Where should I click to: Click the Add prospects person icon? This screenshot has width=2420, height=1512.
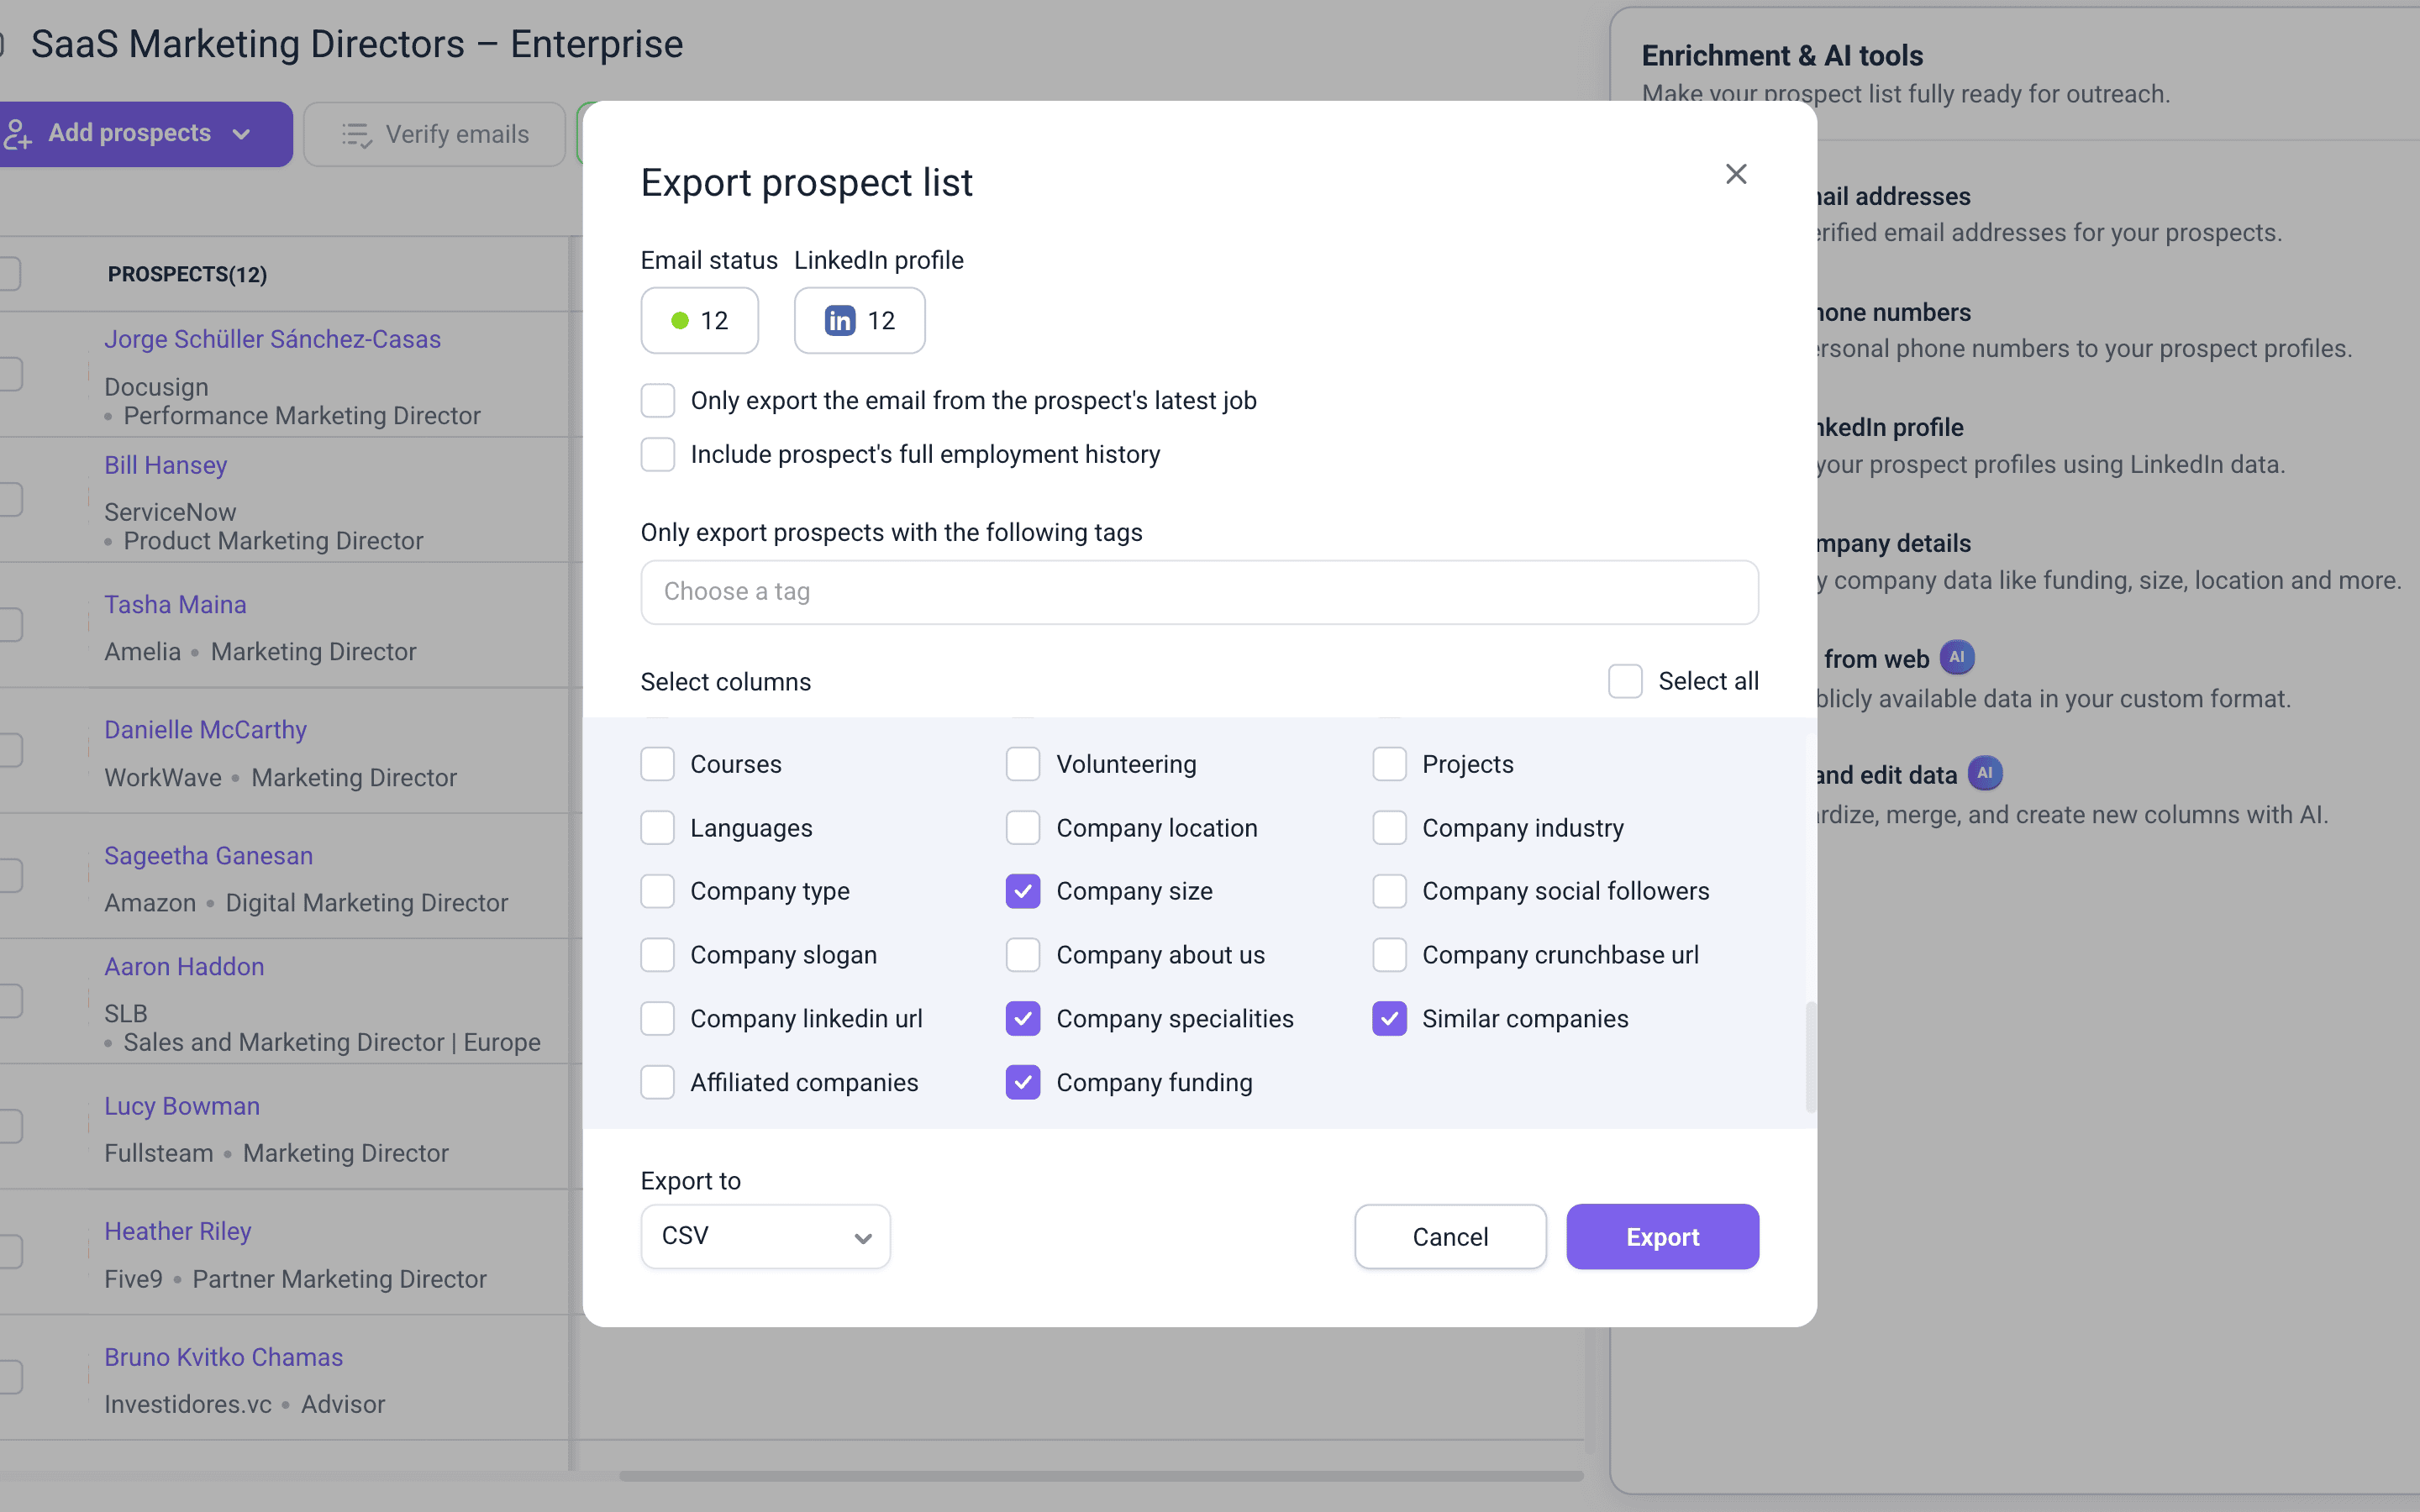pyautogui.click(x=17, y=134)
